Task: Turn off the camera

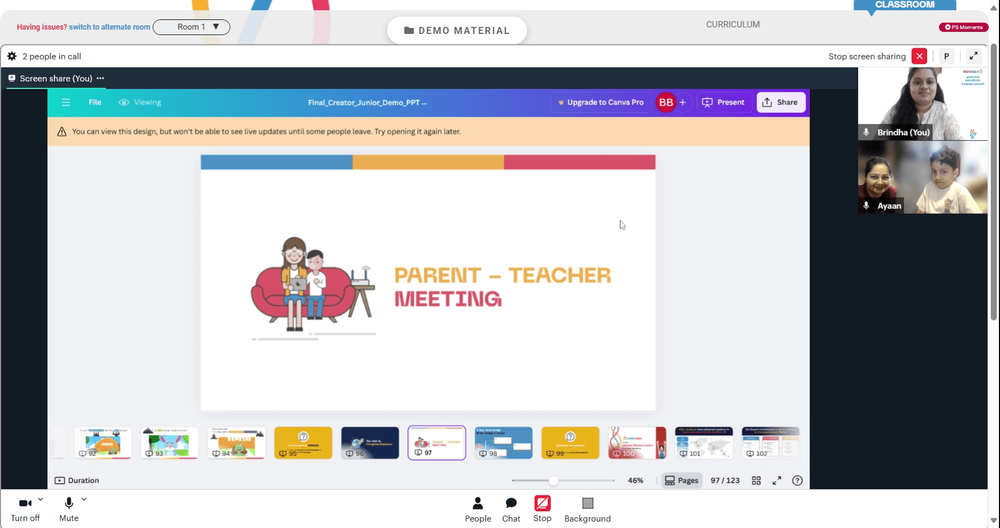Action: pos(25,510)
